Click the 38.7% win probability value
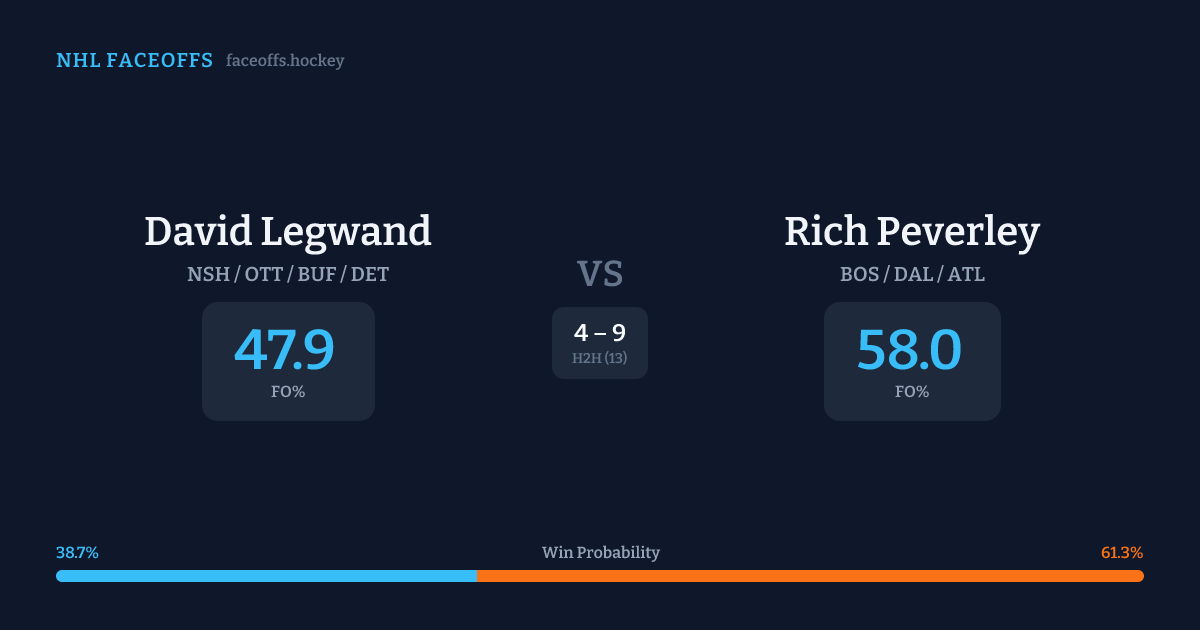This screenshot has width=1200, height=630. (77, 553)
